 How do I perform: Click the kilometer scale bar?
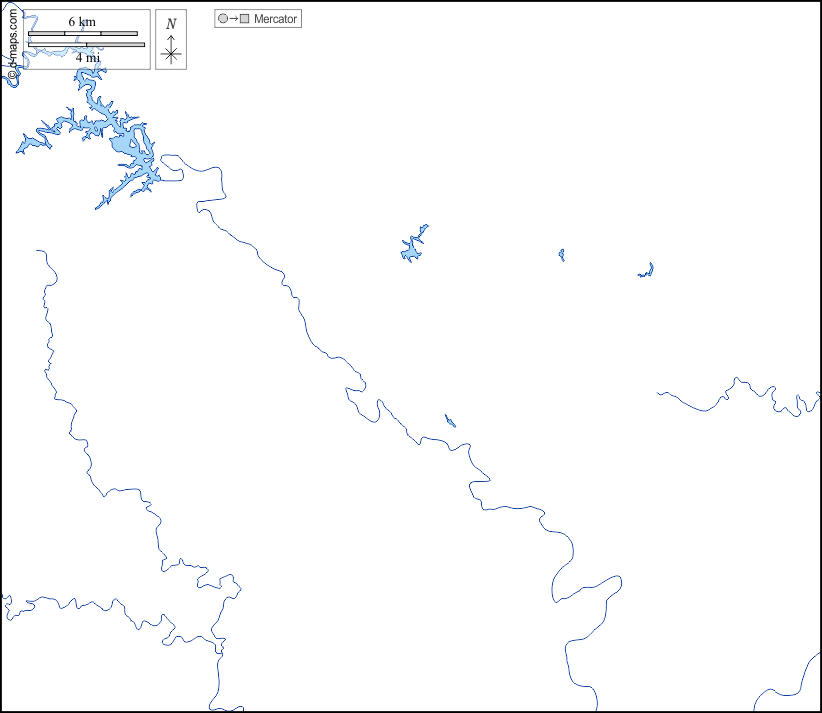tap(83, 34)
